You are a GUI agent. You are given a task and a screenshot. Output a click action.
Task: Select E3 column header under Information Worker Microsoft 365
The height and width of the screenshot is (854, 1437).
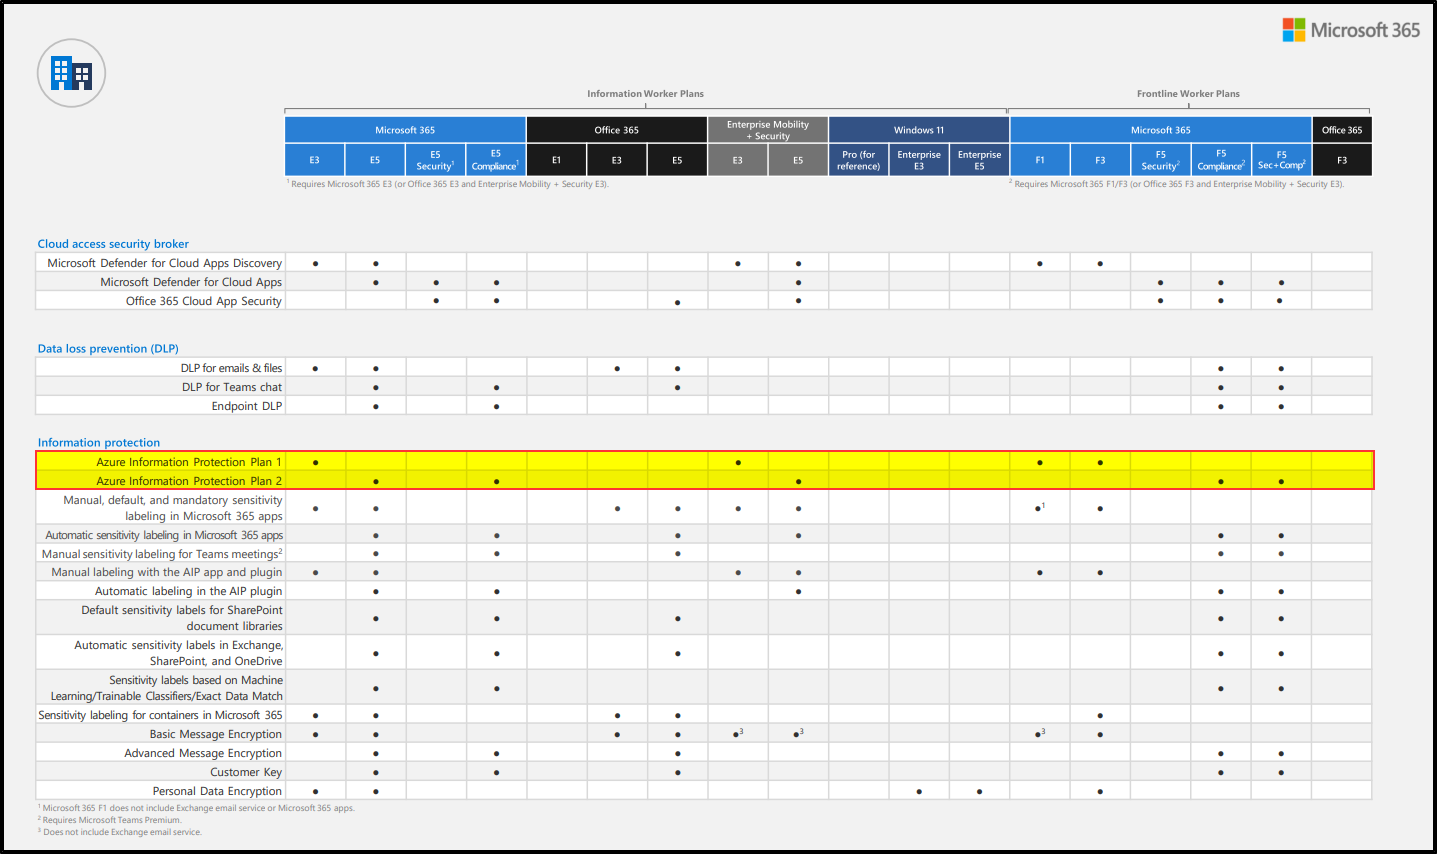tap(314, 160)
